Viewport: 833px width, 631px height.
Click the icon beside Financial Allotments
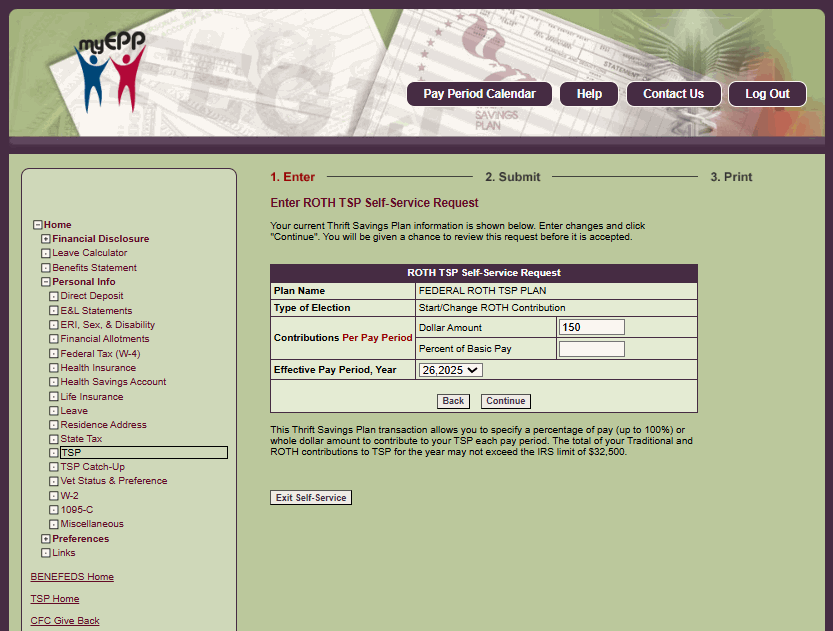click(x=54, y=339)
